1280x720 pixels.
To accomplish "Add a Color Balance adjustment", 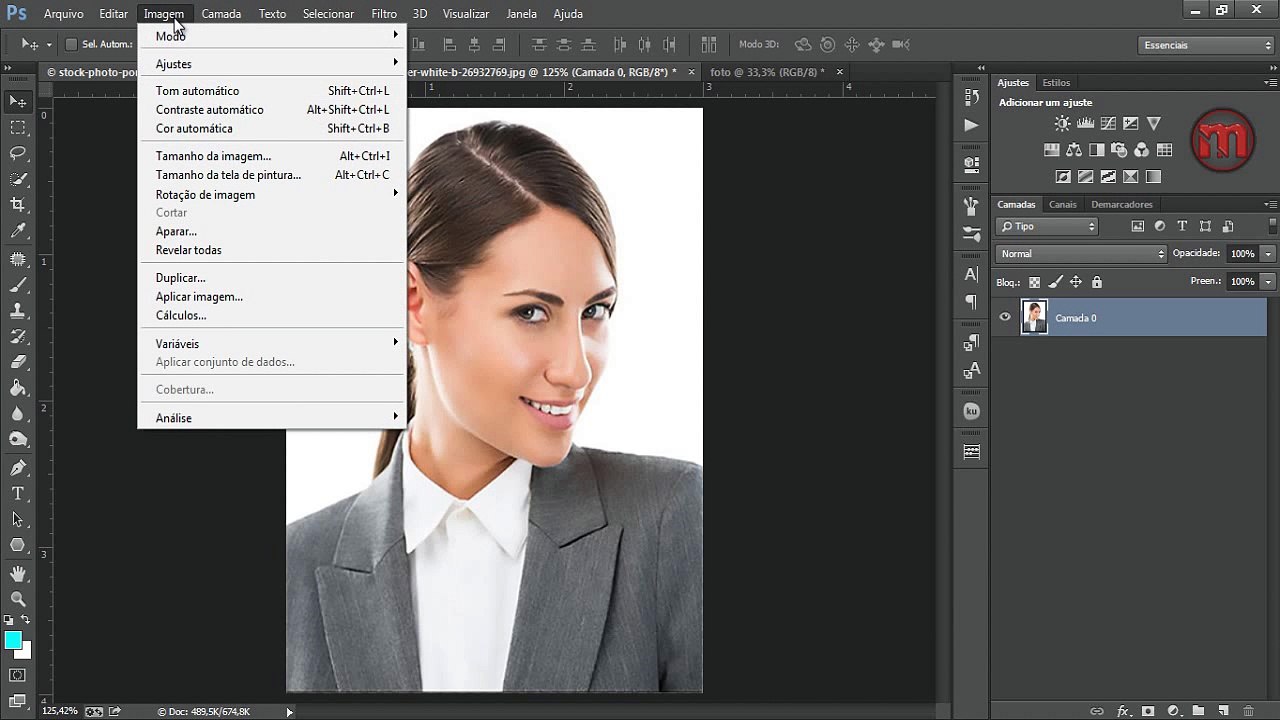I will pyautogui.click(x=1074, y=150).
